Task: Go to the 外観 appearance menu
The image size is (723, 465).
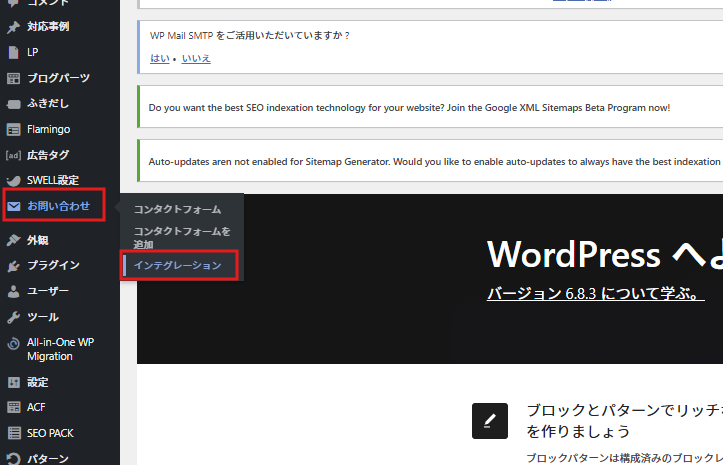Action: pyautogui.click(x=38, y=240)
